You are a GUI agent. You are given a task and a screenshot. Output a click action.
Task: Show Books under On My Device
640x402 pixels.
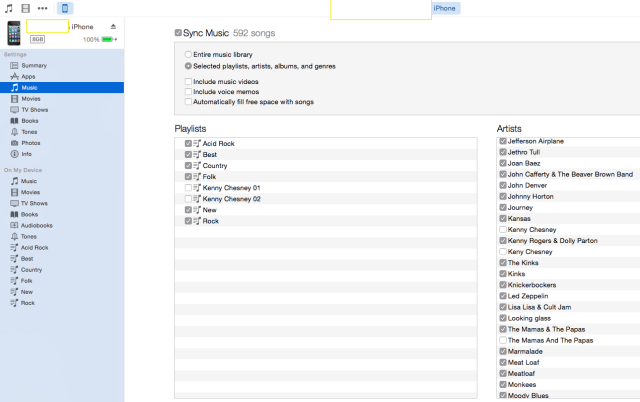click(x=62, y=214)
